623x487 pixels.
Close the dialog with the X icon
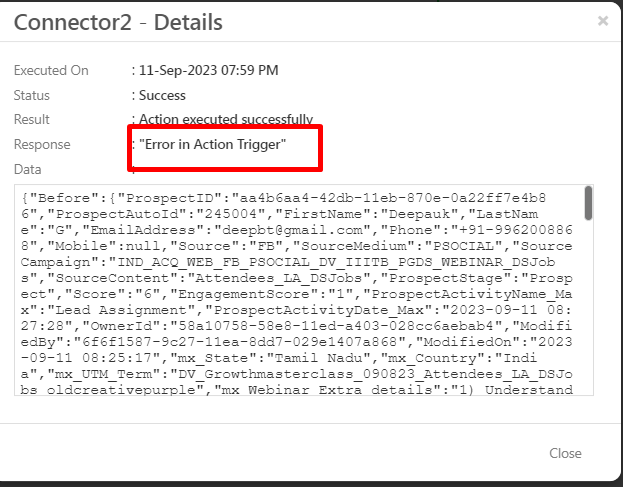pos(602,20)
